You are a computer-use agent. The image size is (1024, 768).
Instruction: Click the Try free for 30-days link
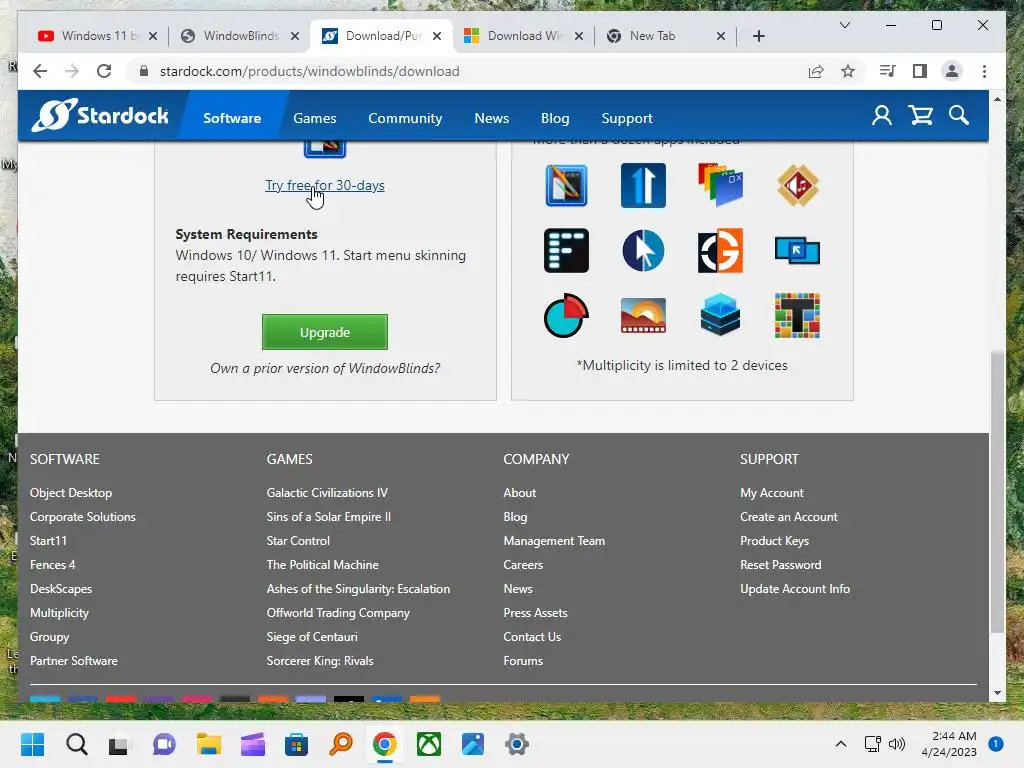click(x=325, y=185)
